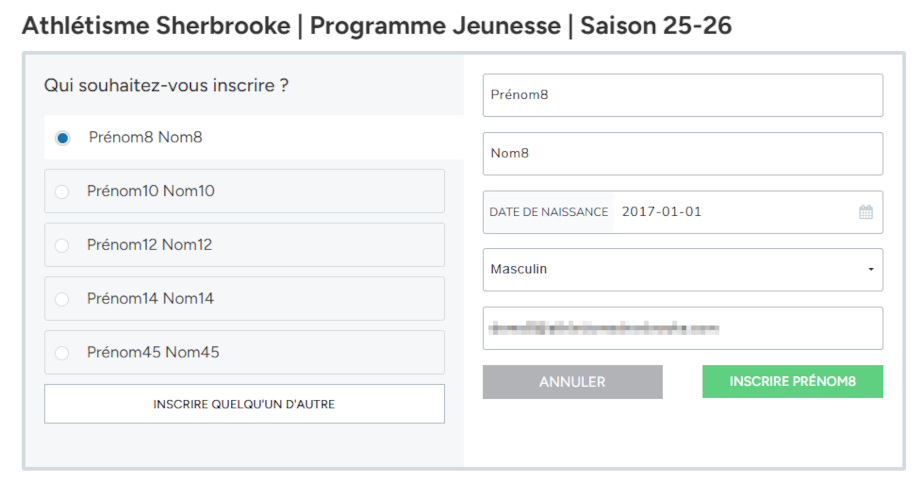Click the 'Qui souhaitez-vous inscrire ?' heading
924x499 pixels.
(x=166, y=85)
